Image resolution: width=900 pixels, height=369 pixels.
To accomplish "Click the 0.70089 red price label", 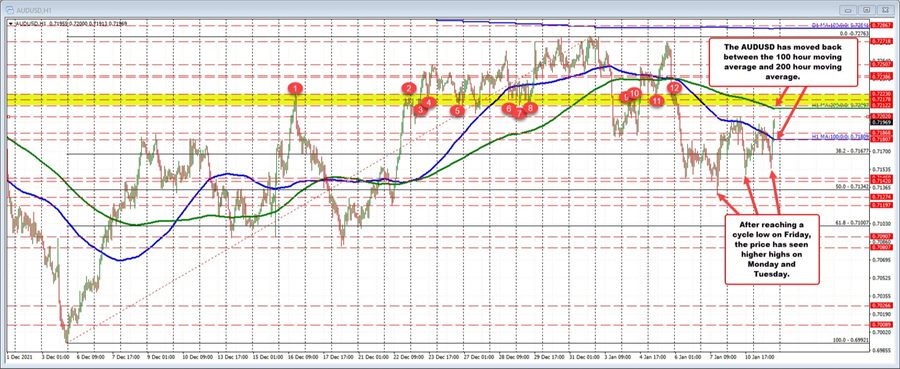I will pos(883,324).
